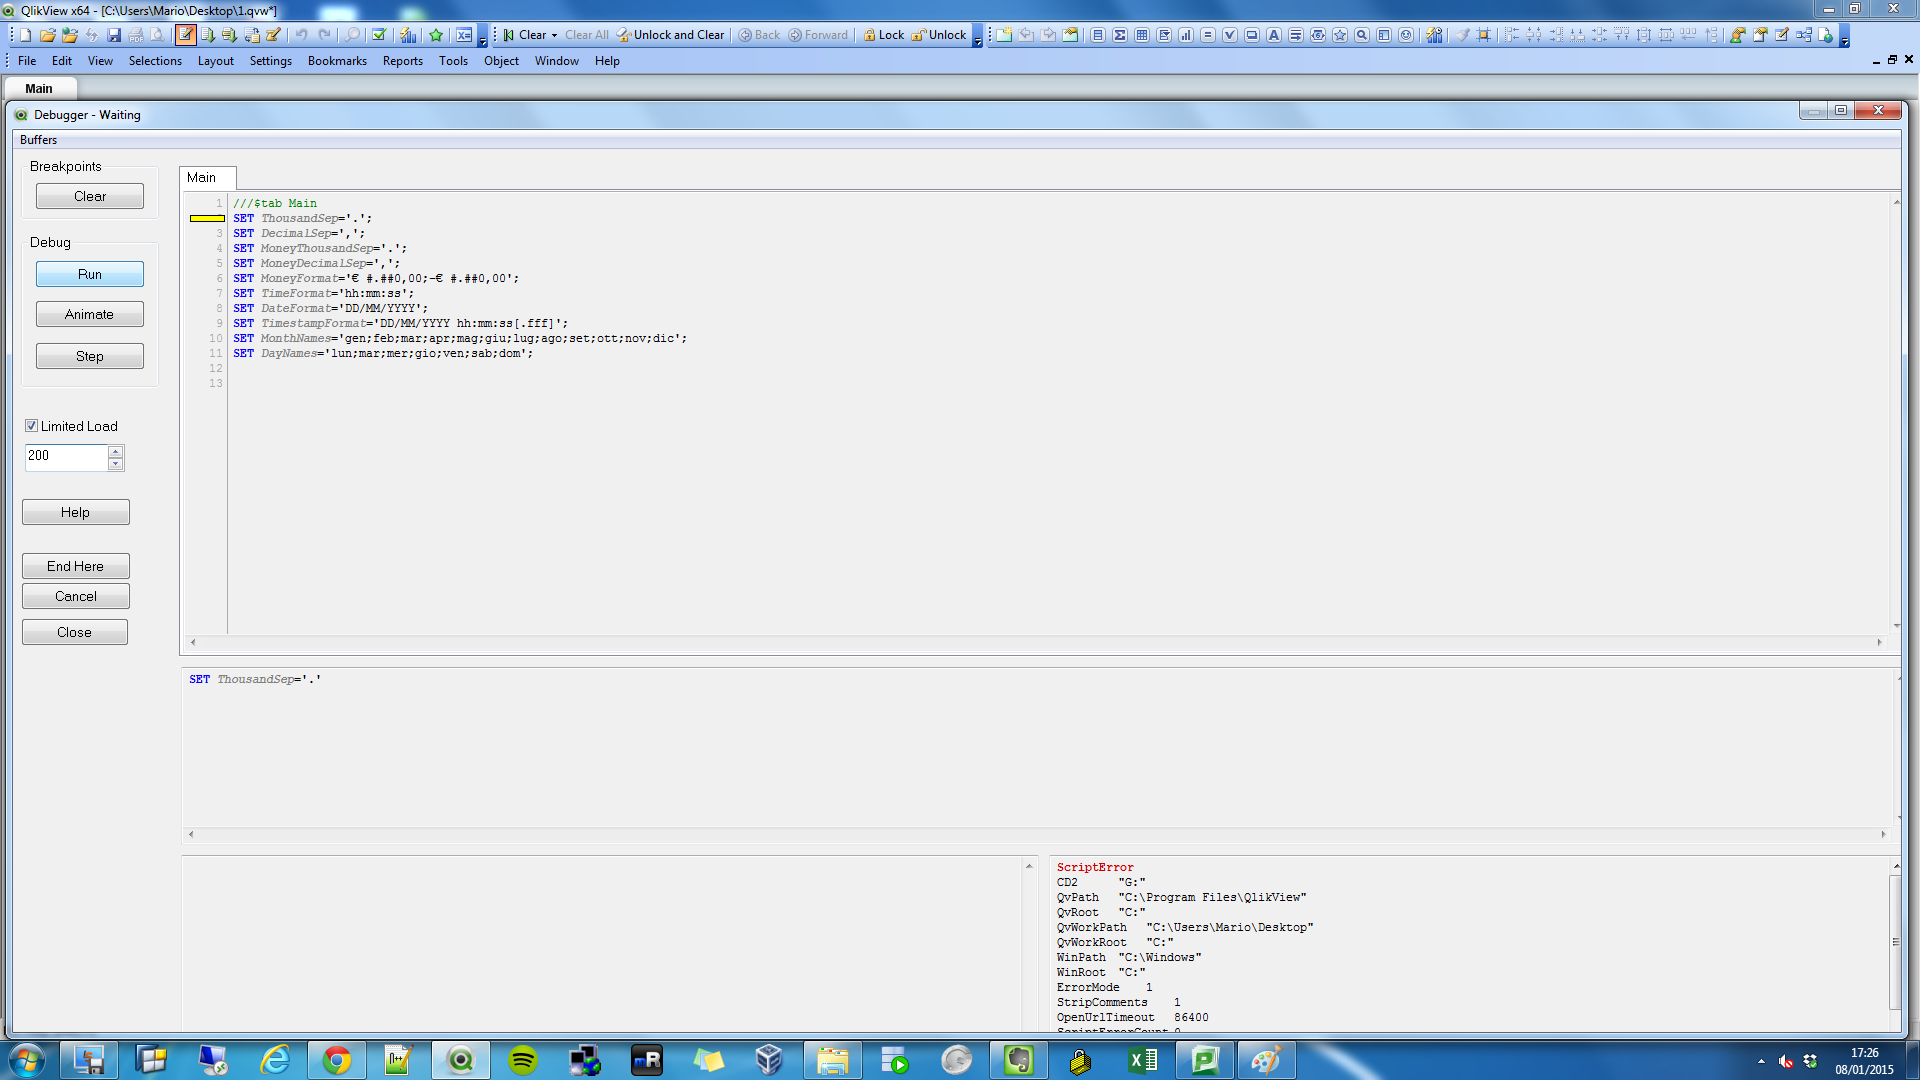Click the Reload script toolbar icon
Viewport: 1920px width, 1080px height.
pos(208,35)
